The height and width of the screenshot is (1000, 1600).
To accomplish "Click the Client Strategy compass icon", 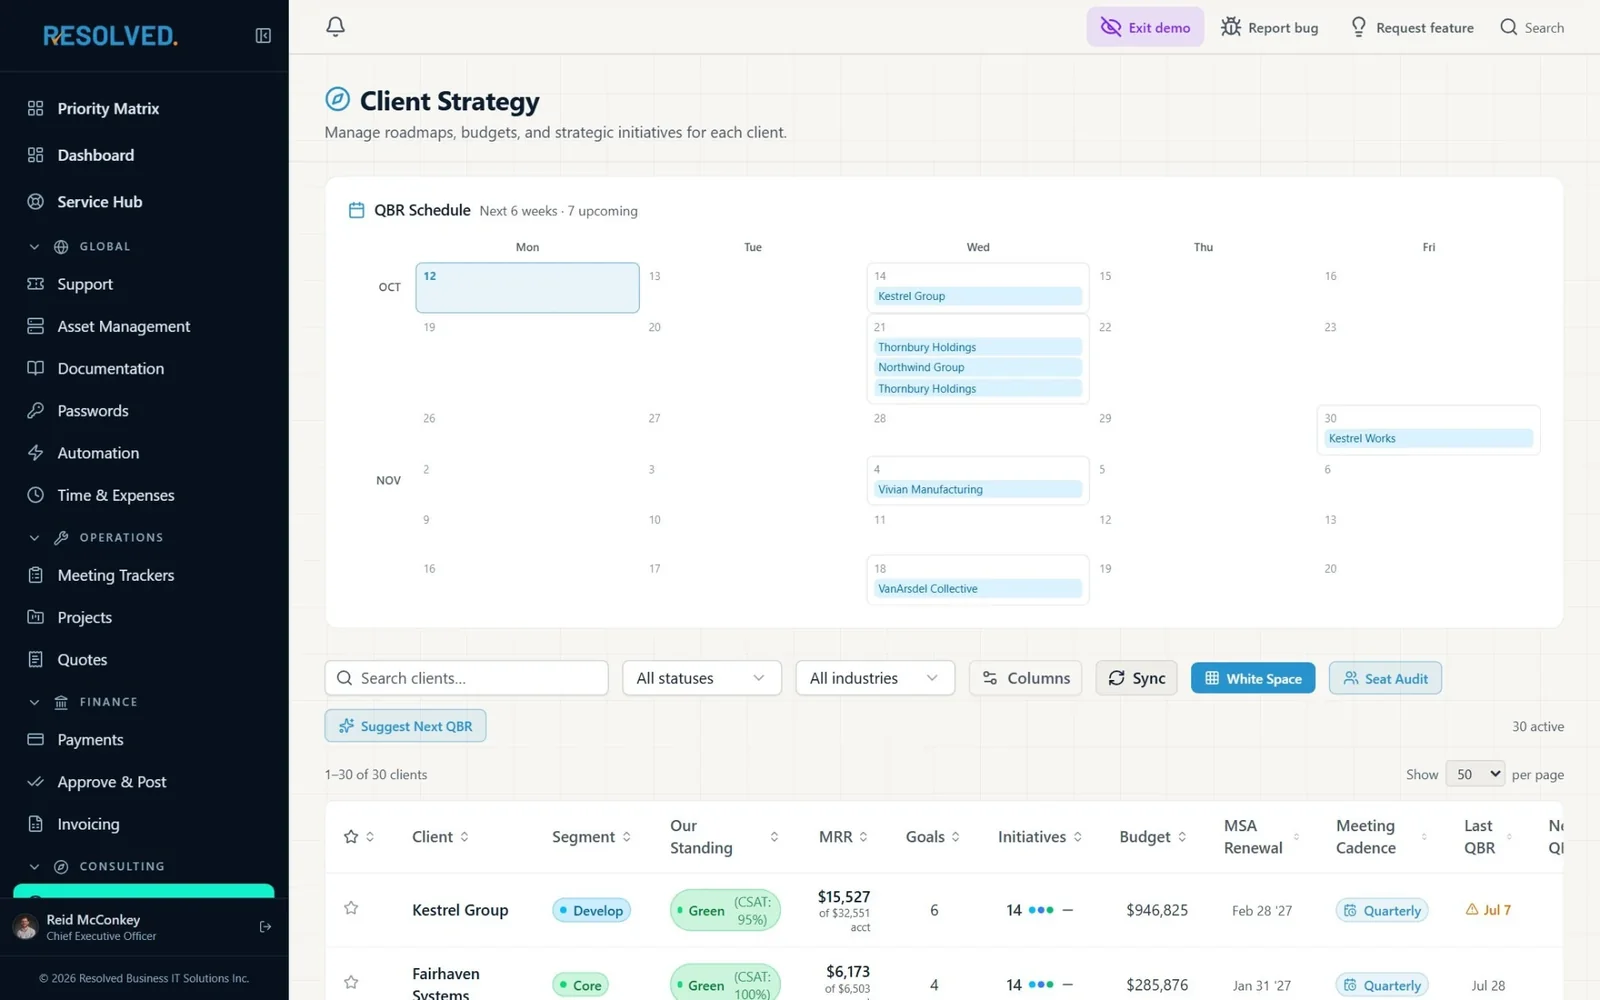I will (x=338, y=99).
